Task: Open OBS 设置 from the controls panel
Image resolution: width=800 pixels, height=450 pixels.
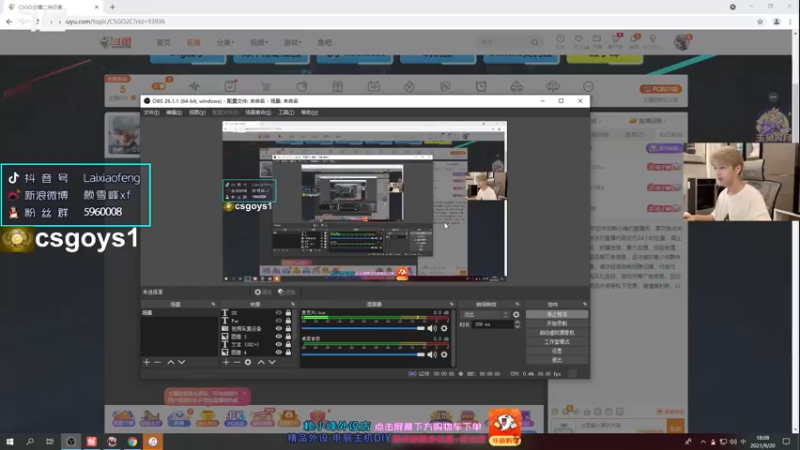Action: coord(557,351)
